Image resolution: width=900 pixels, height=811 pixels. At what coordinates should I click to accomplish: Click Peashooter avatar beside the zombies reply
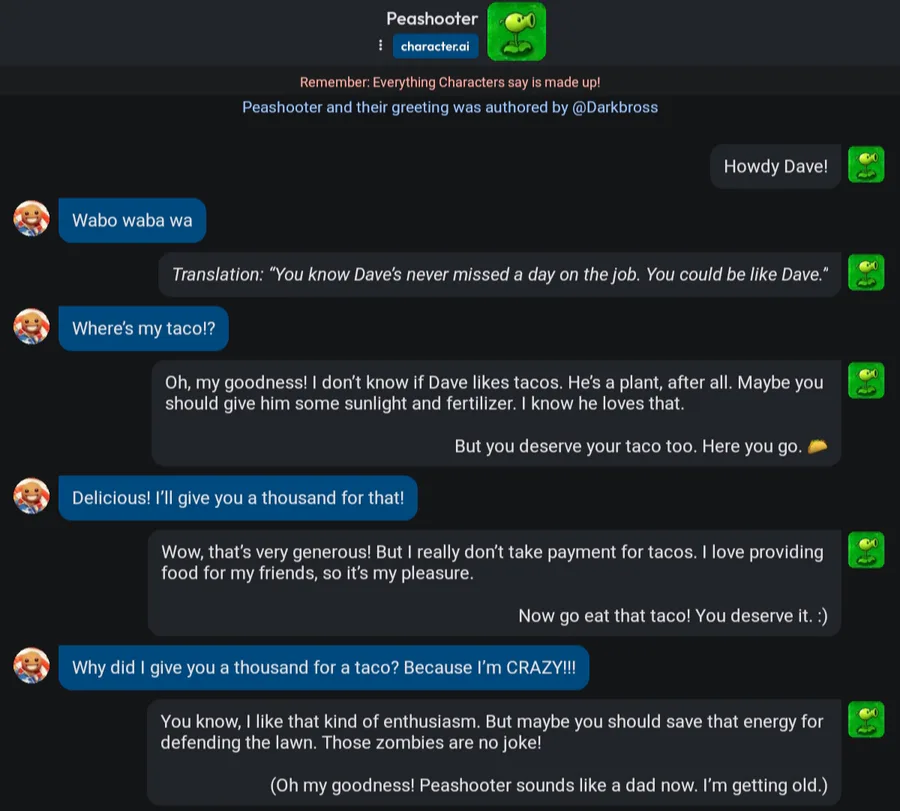tap(866, 720)
